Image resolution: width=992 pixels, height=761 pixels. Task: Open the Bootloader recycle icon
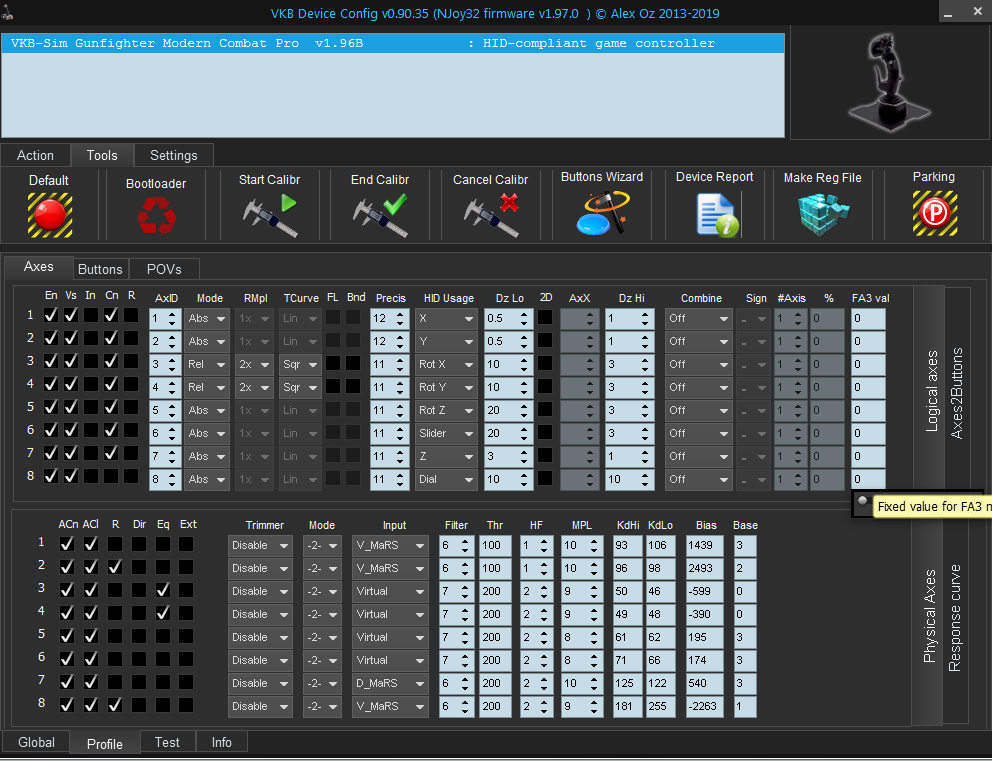tap(156, 215)
